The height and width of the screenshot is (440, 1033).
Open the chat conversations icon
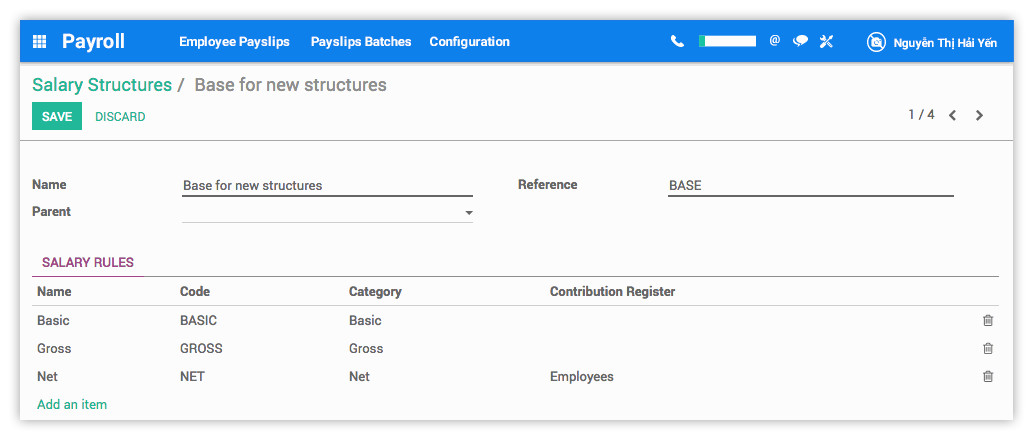(800, 42)
